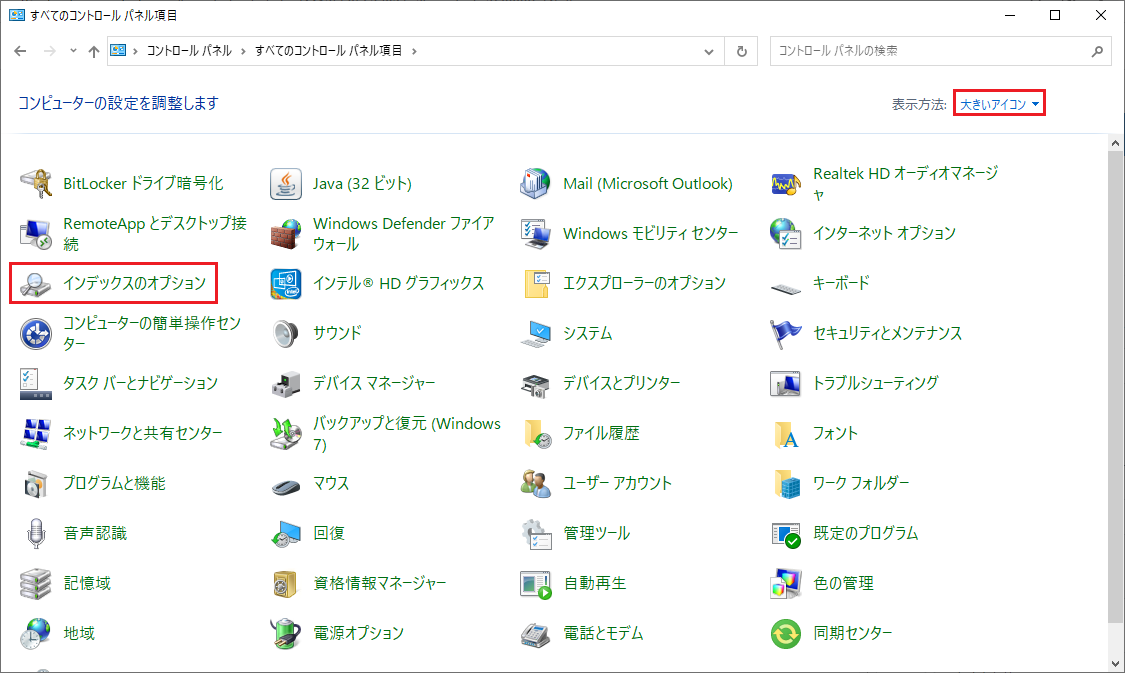Click the Windows Defender ファイアウォール icon
This screenshot has width=1125, height=673.
click(x=286, y=234)
